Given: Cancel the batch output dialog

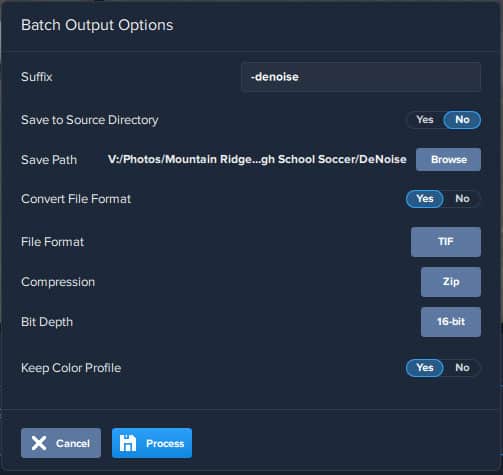Looking at the screenshot, I should [x=61, y=443].
